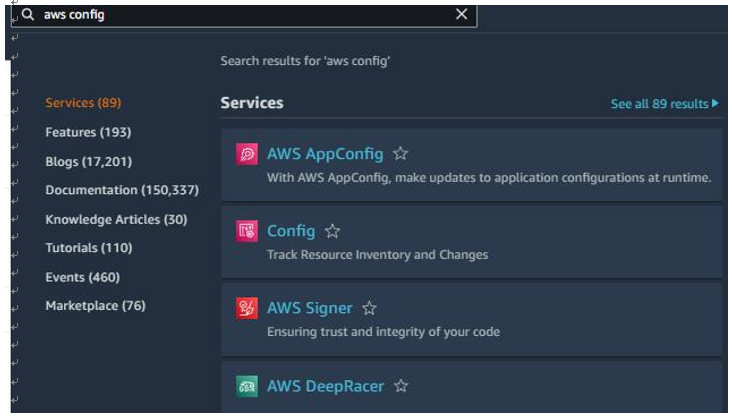This screenshot has width=732, height=419.
Task: Favorite AWS DeepRacer with its star
Action: coord(401,386)
